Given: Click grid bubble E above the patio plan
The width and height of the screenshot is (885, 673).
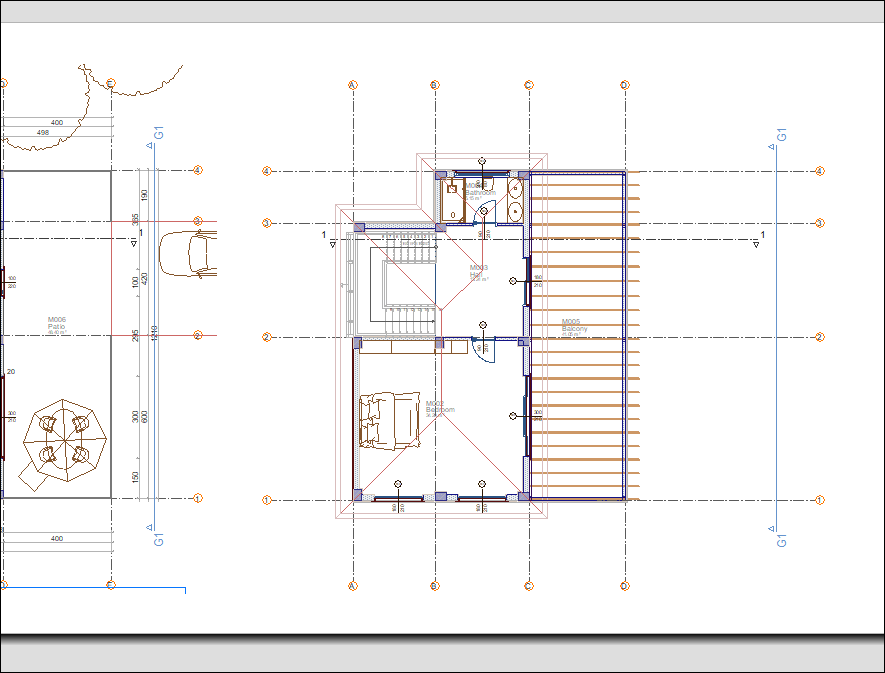Looking at the screenshot, I should [111, 84].
